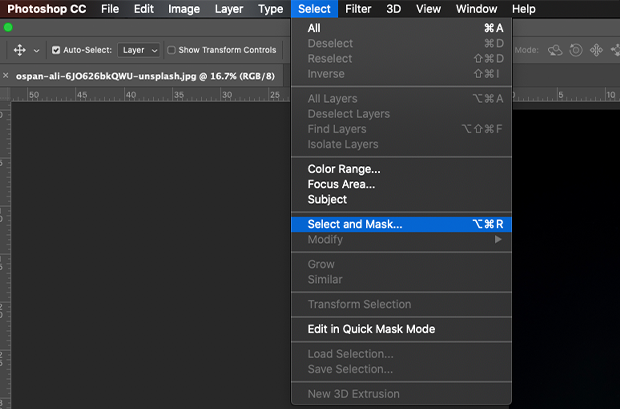Open the Window menu
This screenshot has height=409, width=620.
pos(476,9)
